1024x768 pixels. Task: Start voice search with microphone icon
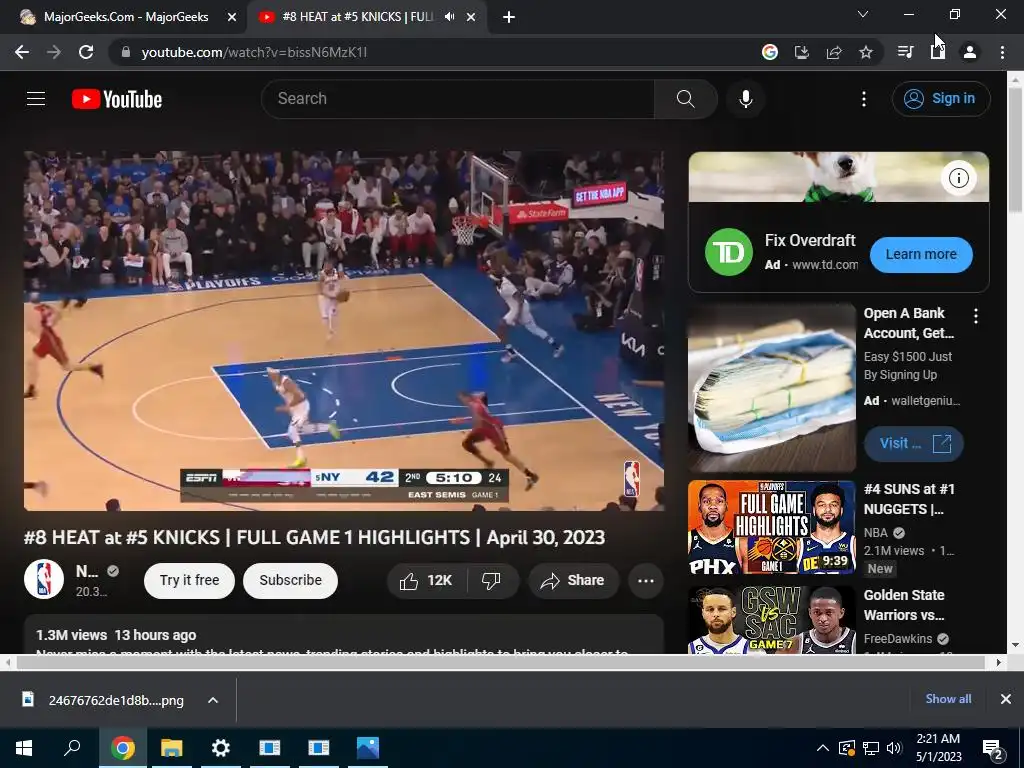[746, 99]
